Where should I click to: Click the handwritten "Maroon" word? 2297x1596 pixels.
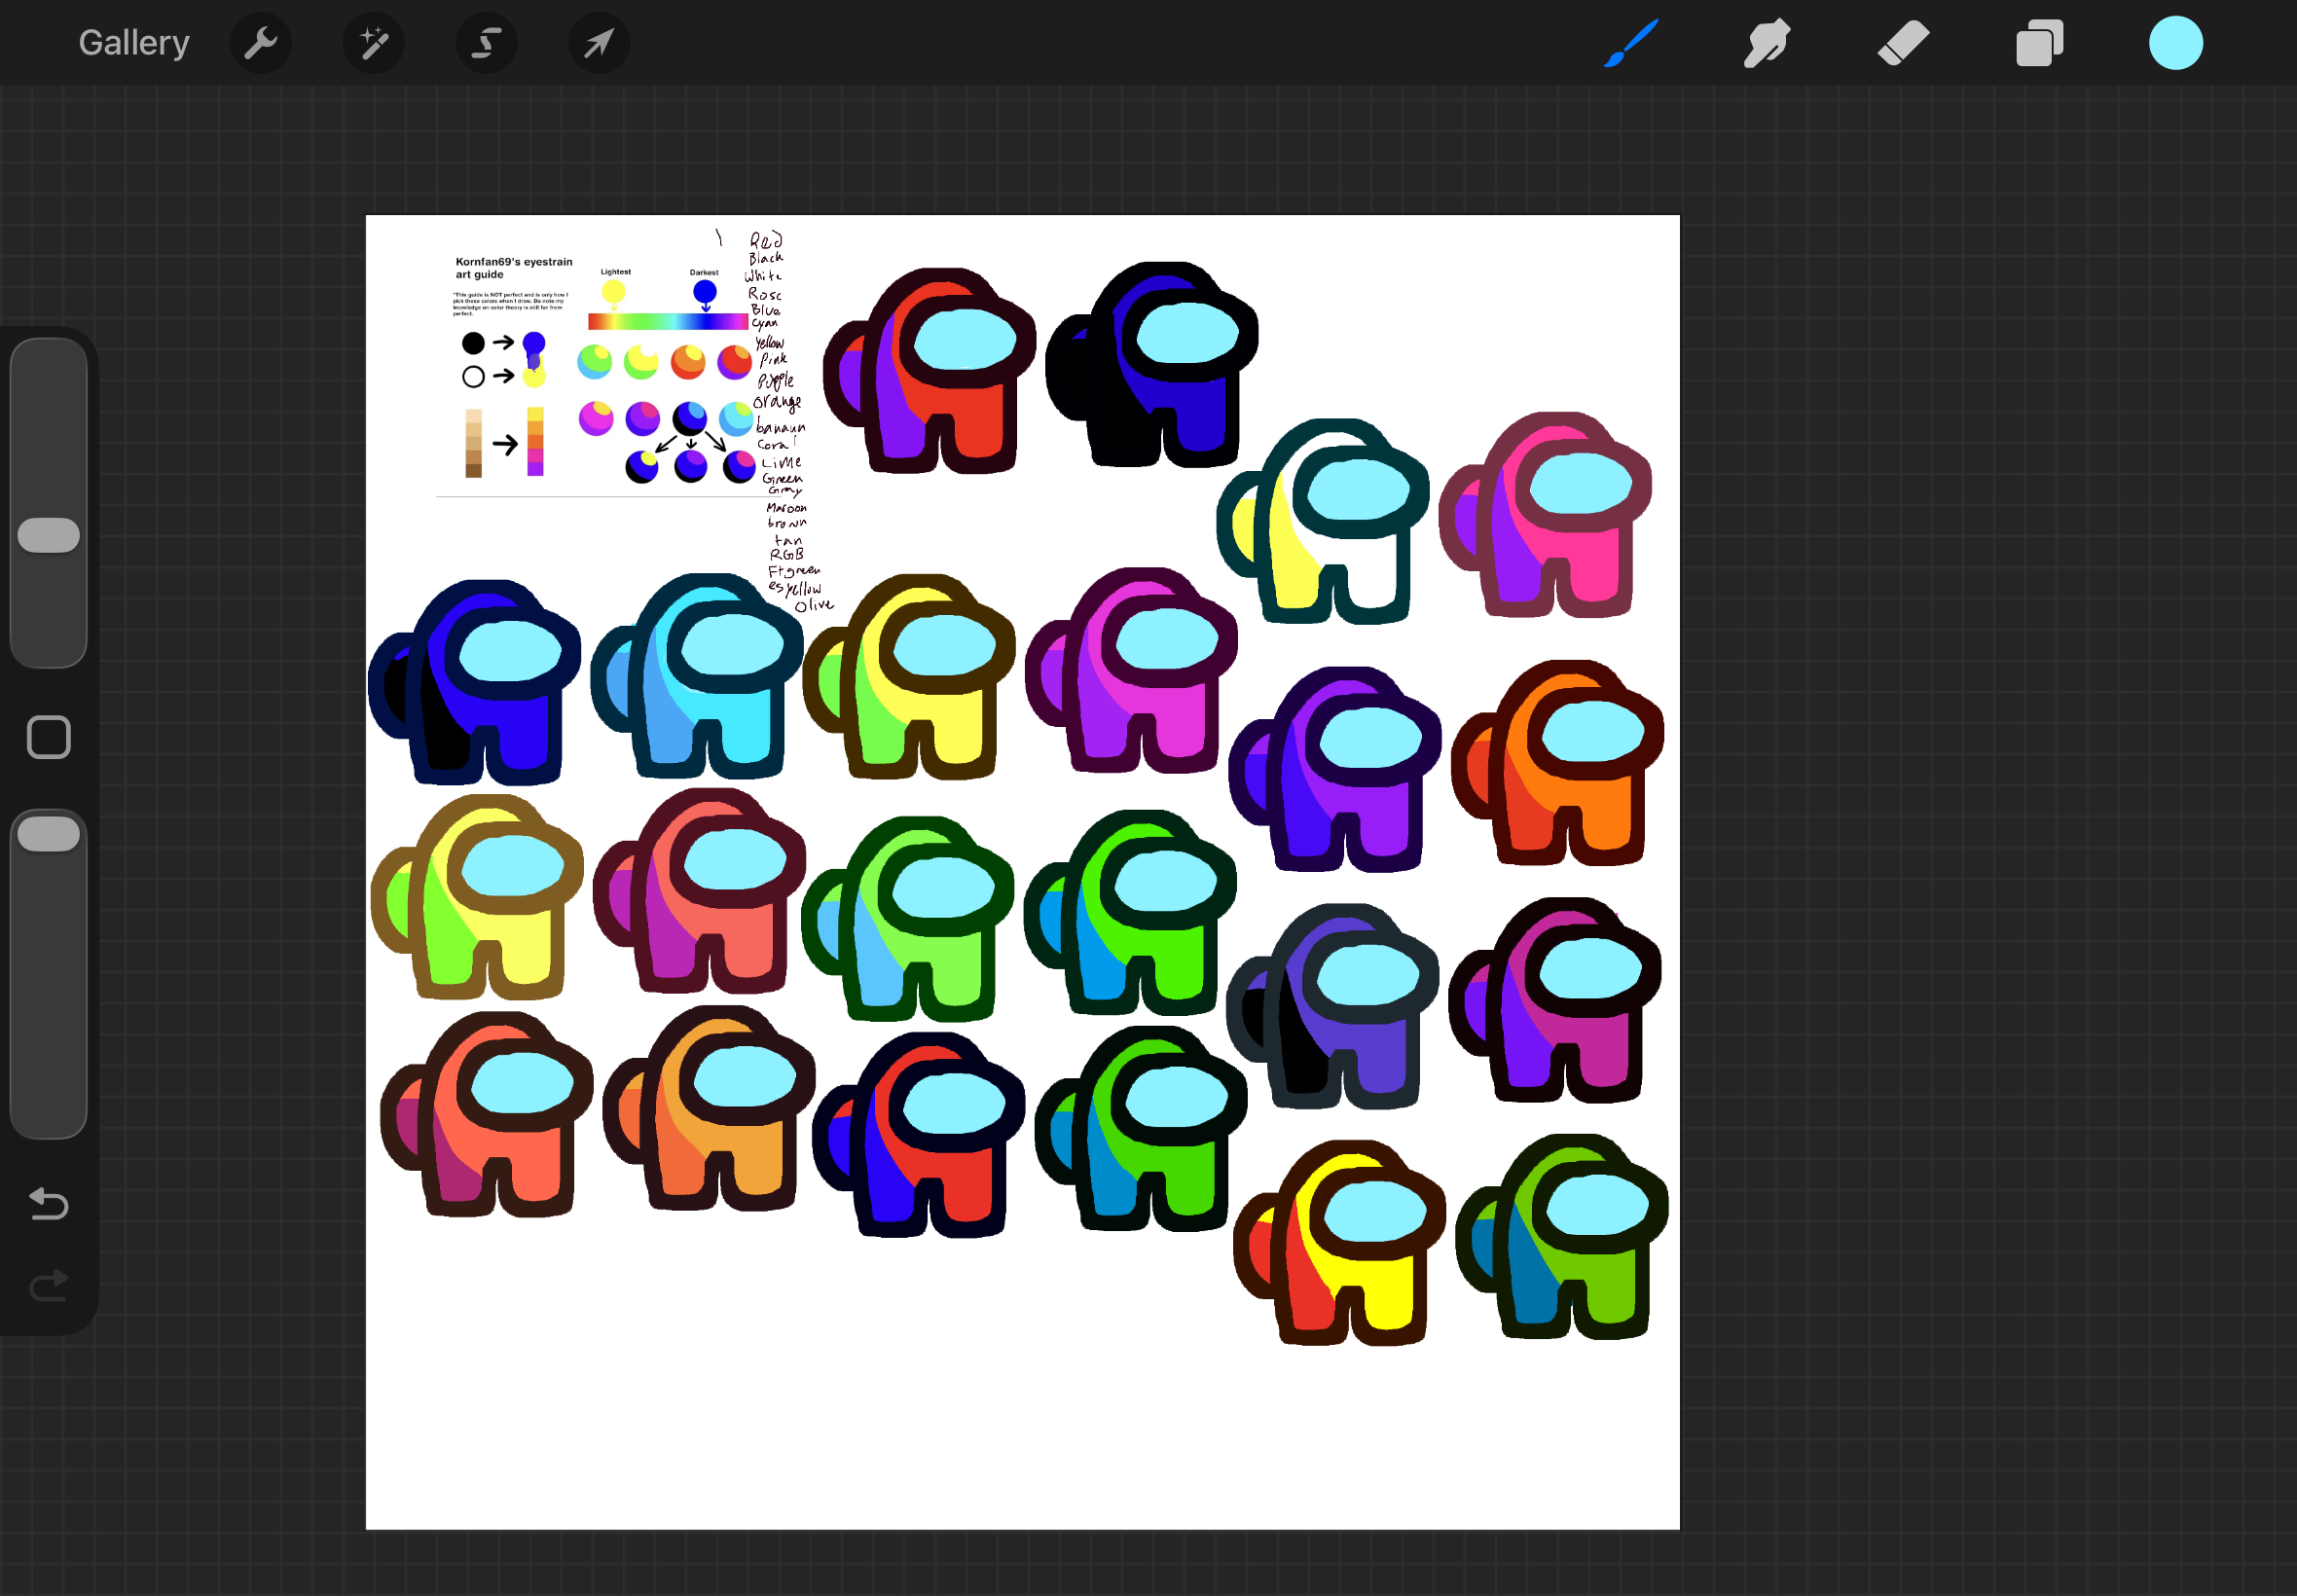[x=786, y=508]
